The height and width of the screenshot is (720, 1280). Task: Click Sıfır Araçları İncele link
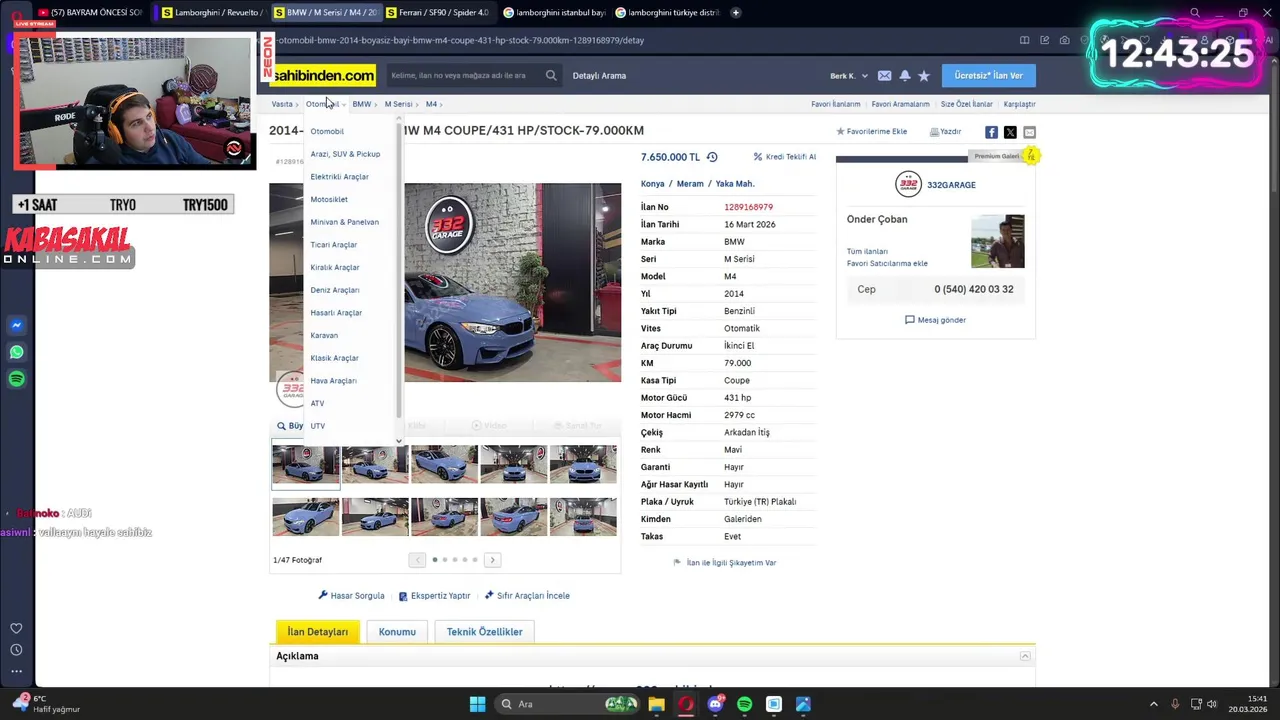pyautogui.click(x=527, y=596)
